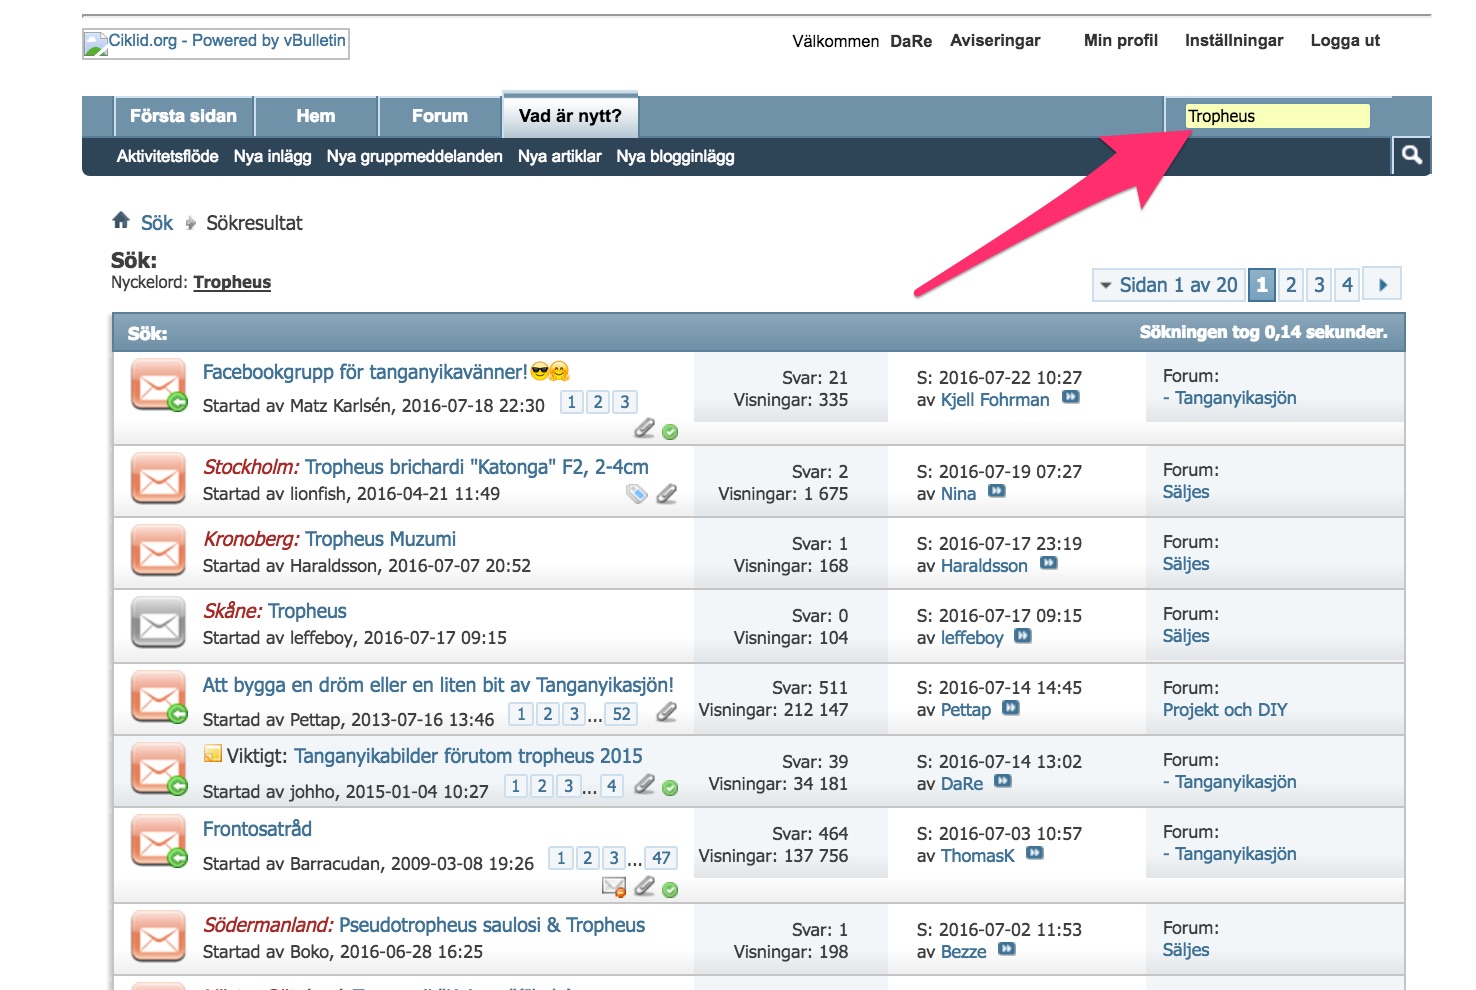Go to results page 3
Viewport: 1476px width, 990px height.
point(1319,285)
